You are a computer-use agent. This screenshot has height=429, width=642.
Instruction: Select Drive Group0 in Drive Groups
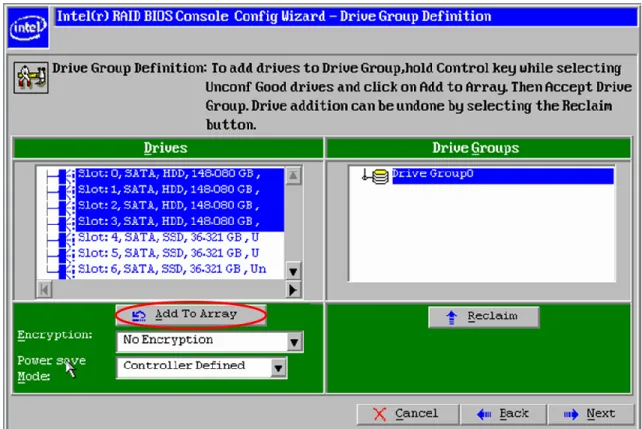click(502, 175)
